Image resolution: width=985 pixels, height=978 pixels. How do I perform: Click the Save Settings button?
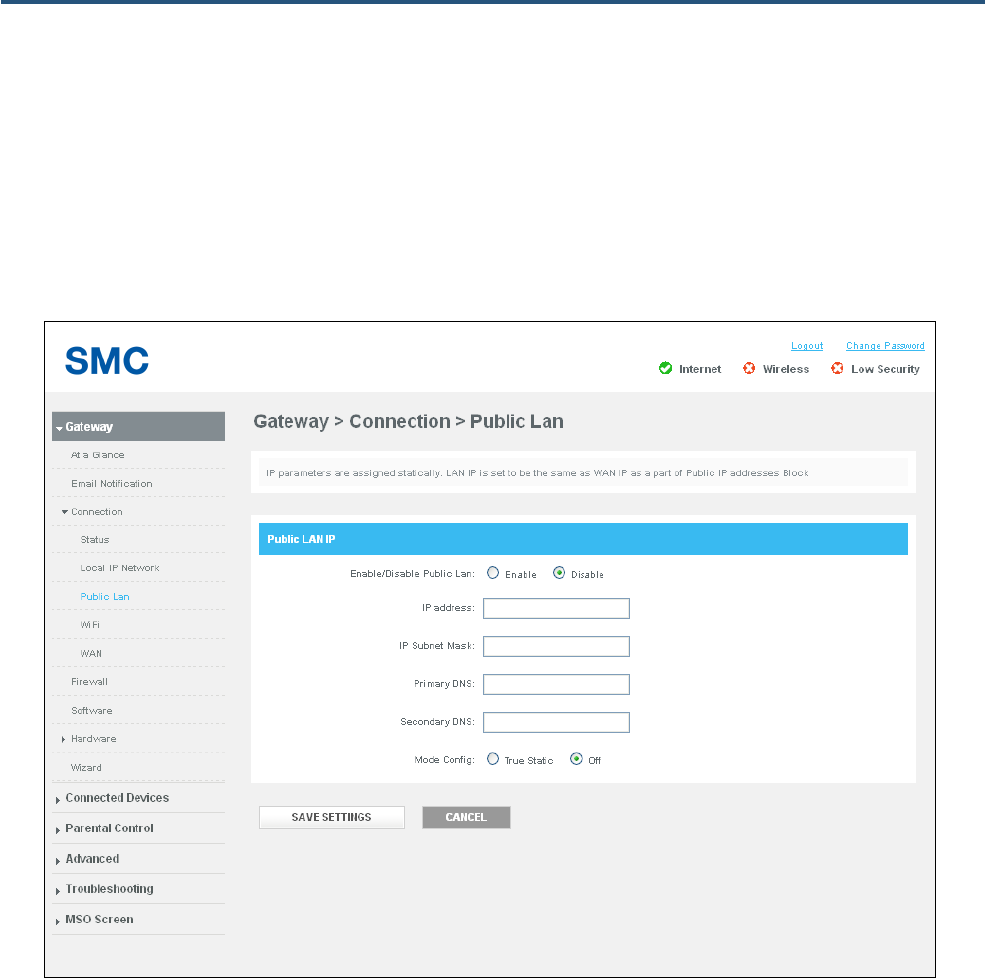(332, 817)
